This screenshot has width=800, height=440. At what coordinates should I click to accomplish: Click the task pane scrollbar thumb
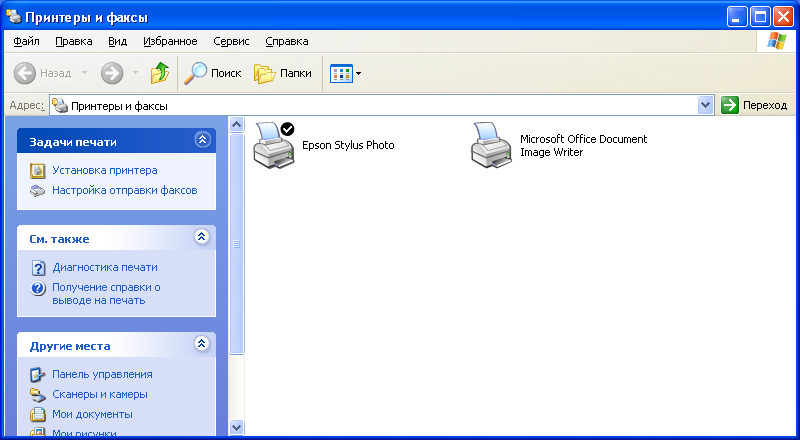pyautogui.click(x=236, y=243)
